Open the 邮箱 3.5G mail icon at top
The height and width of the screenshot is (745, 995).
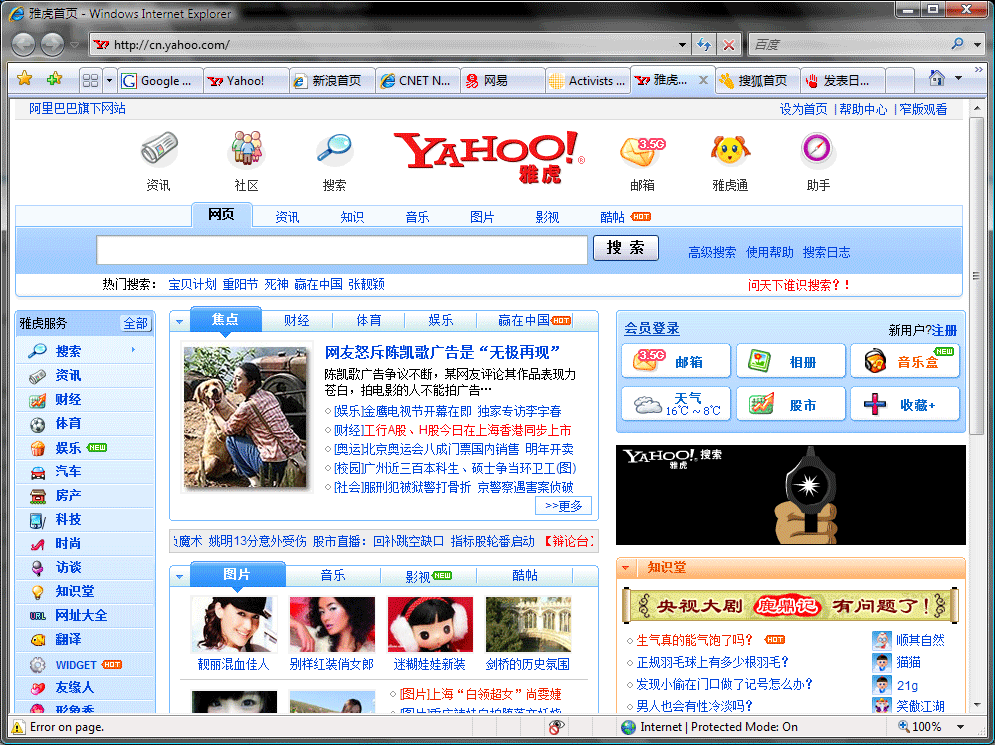pyautogui.click(x=642, y=151)
